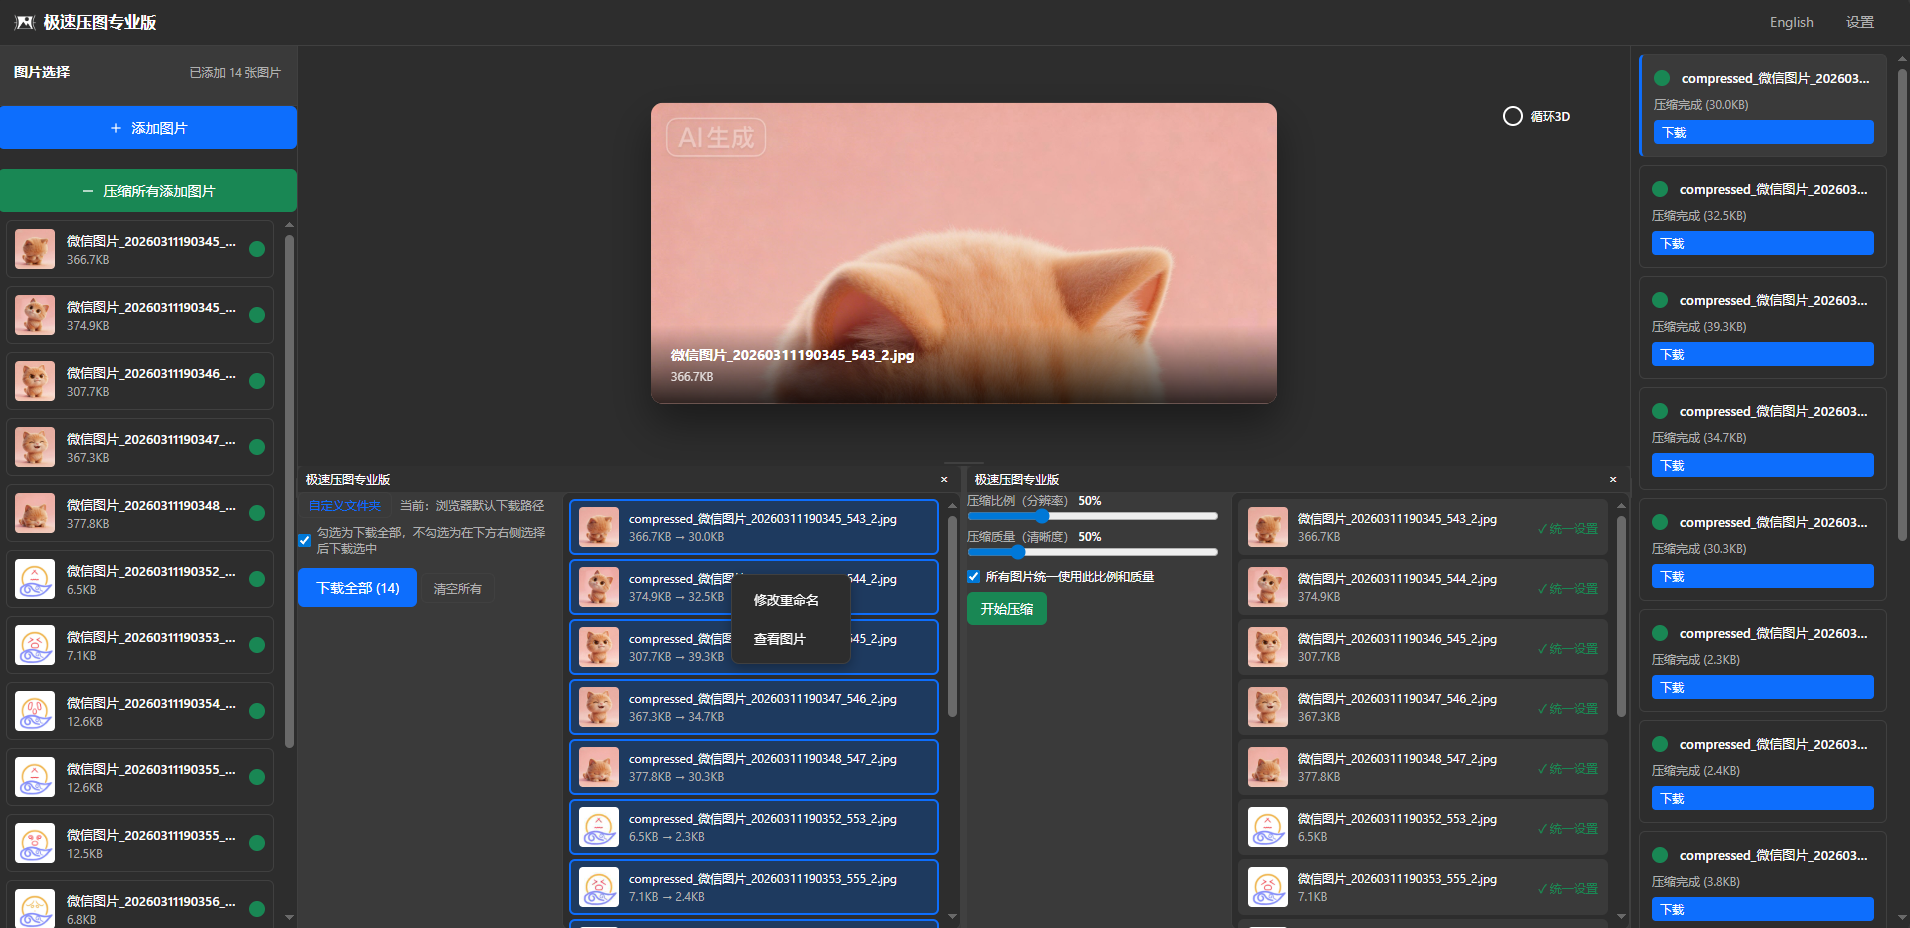Click green status dot of first 366.7KB image
Image resolution: width=1910 pixels, height=928 pixels.
pos(257,249)
